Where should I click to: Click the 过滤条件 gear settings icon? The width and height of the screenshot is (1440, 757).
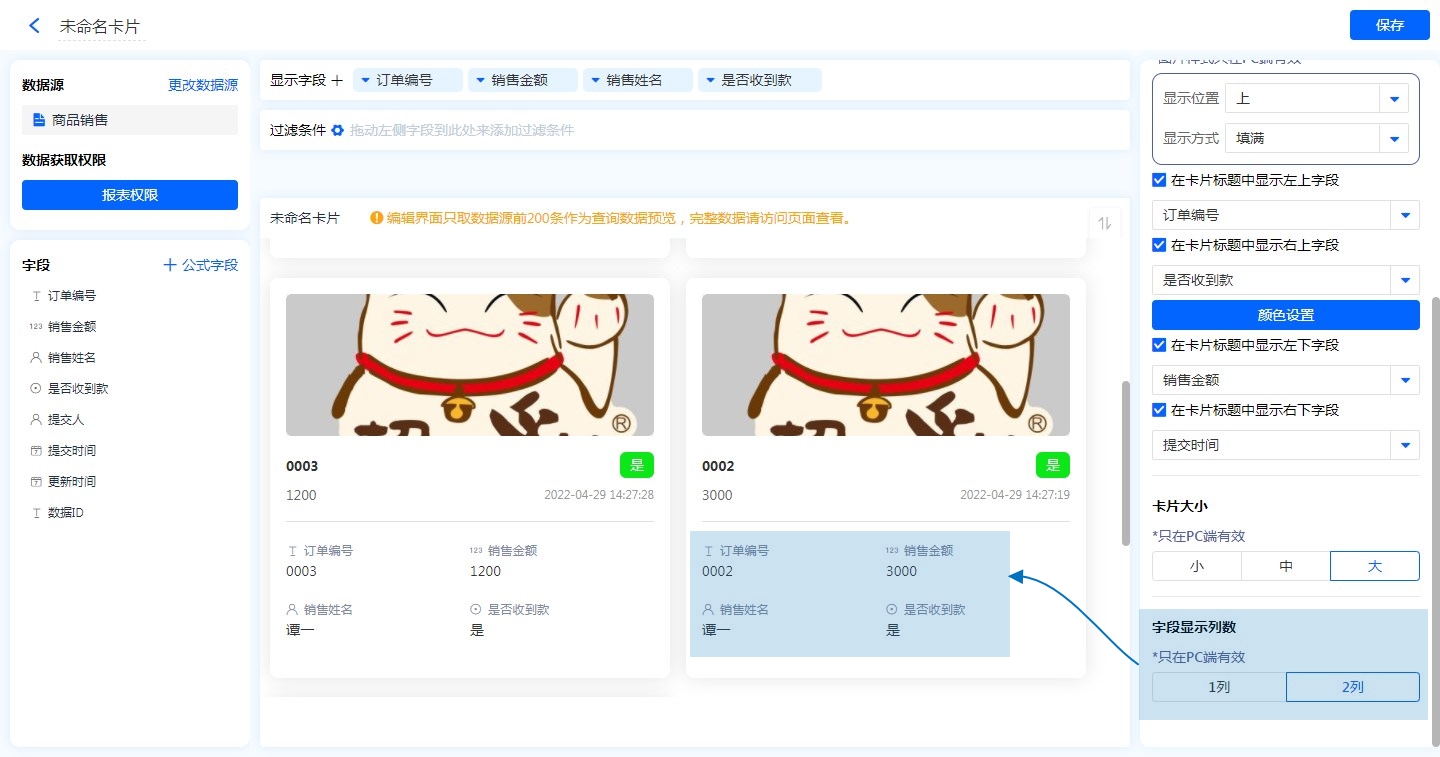(337, 130)
